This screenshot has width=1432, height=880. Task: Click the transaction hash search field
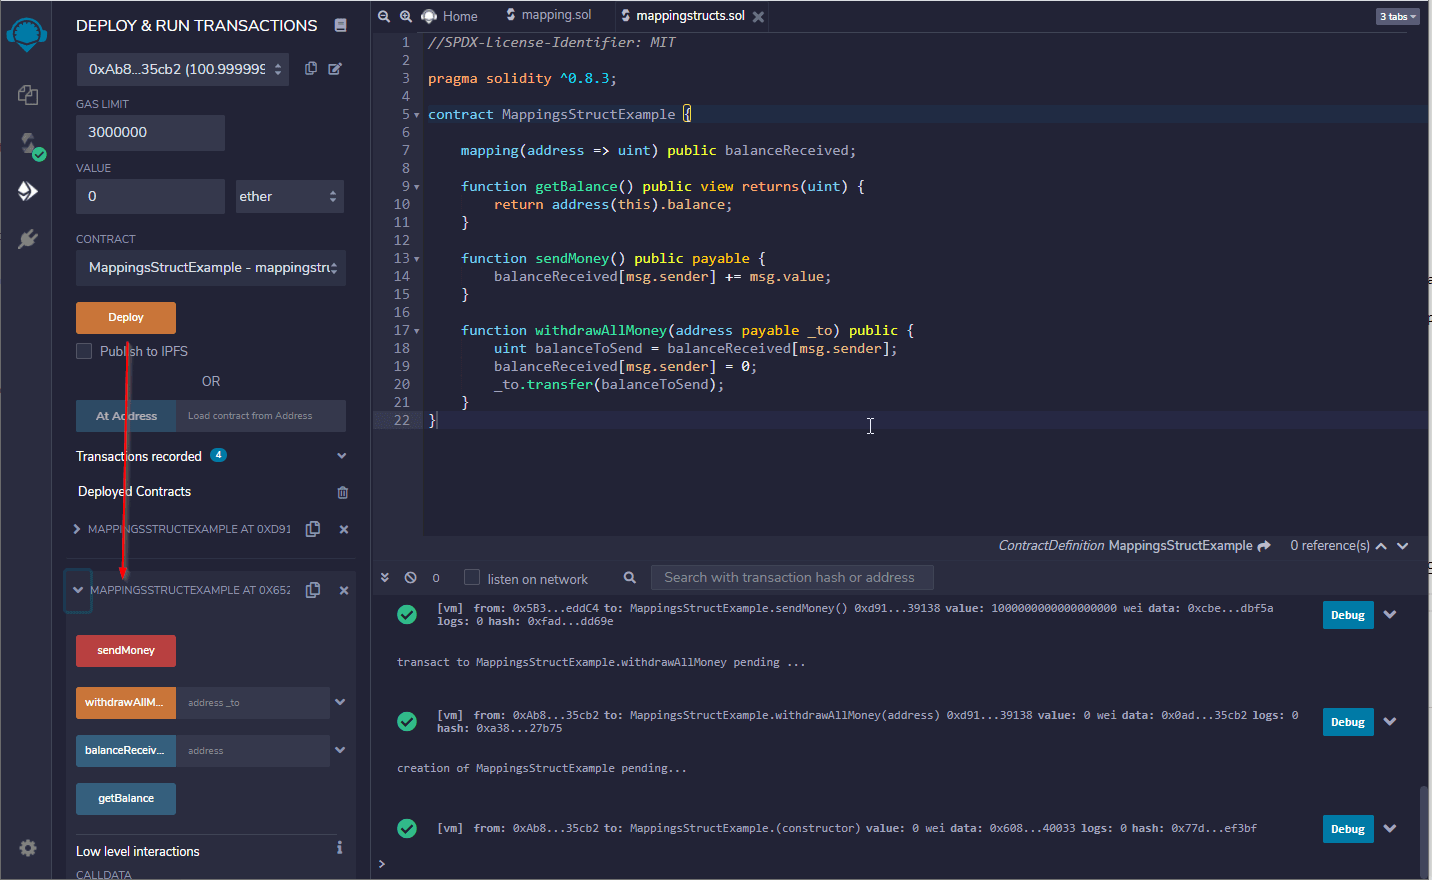coord(792,578)
